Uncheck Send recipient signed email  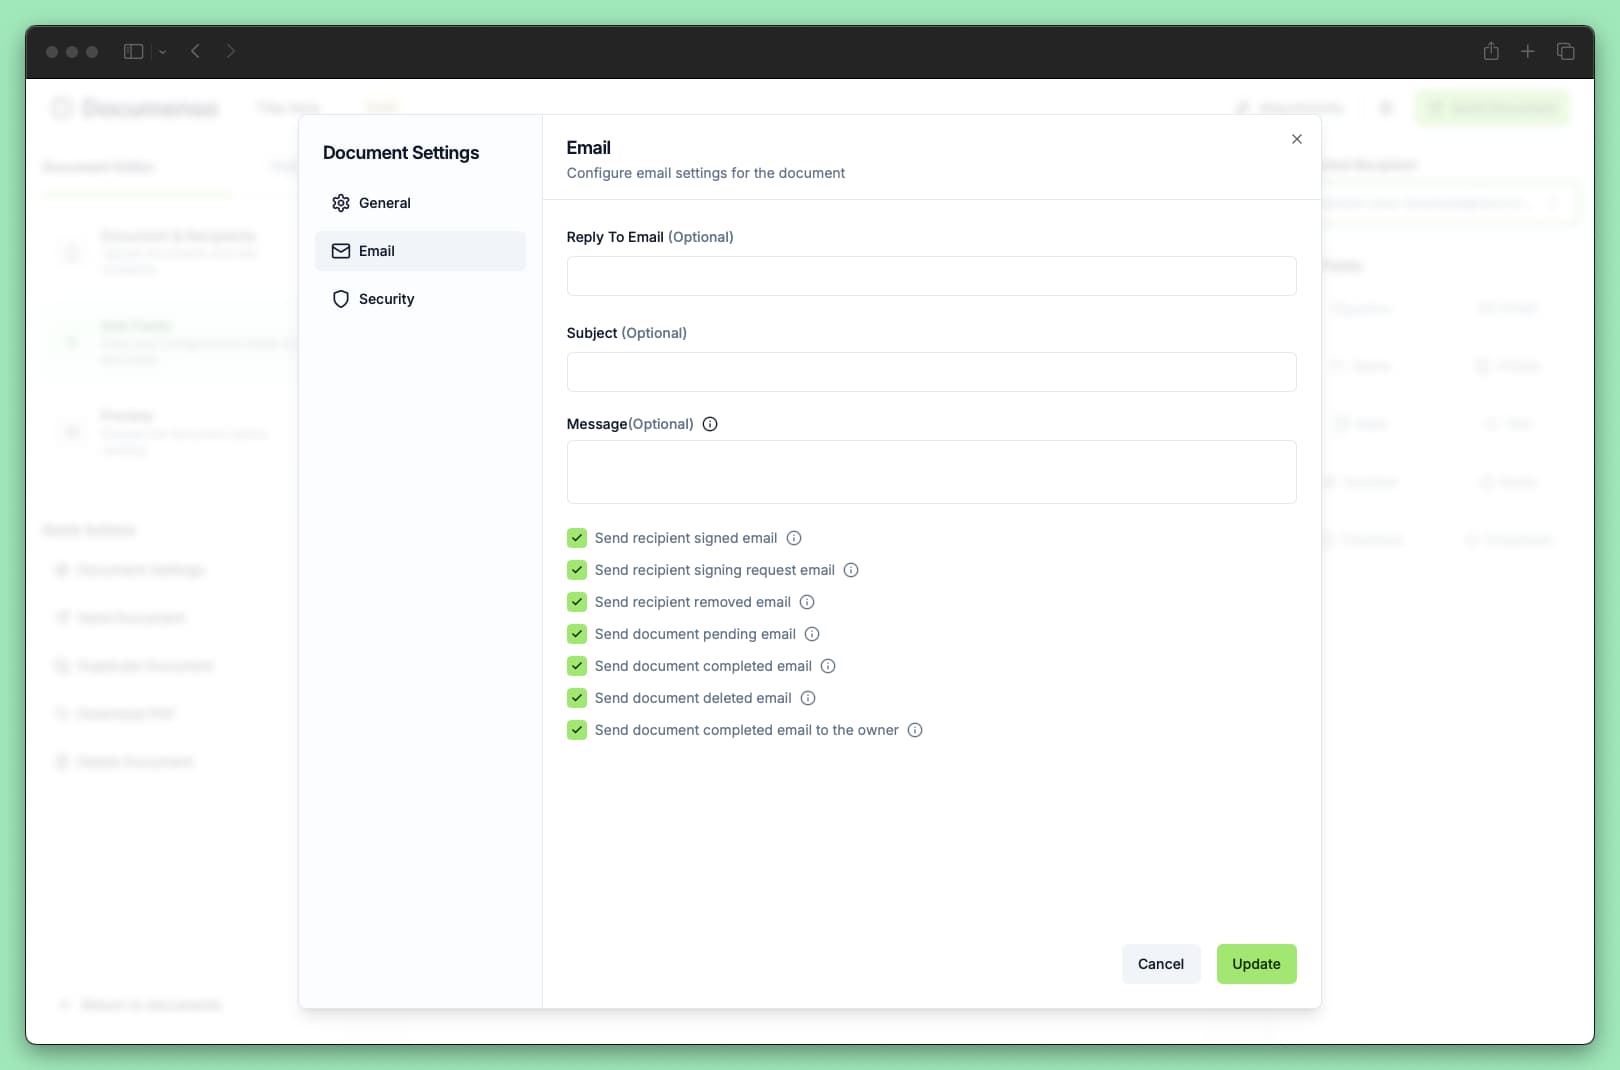pos(577,538)
